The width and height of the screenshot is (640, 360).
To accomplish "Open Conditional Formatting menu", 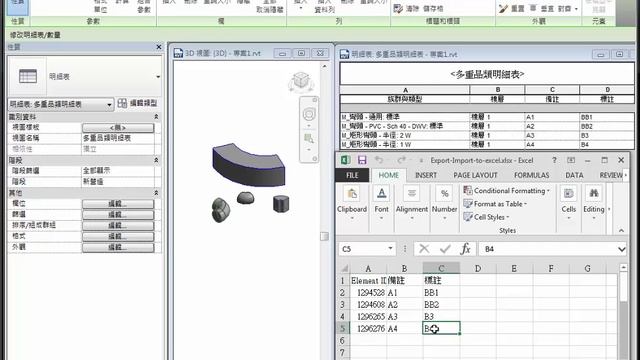I will (x=507, y=191).
